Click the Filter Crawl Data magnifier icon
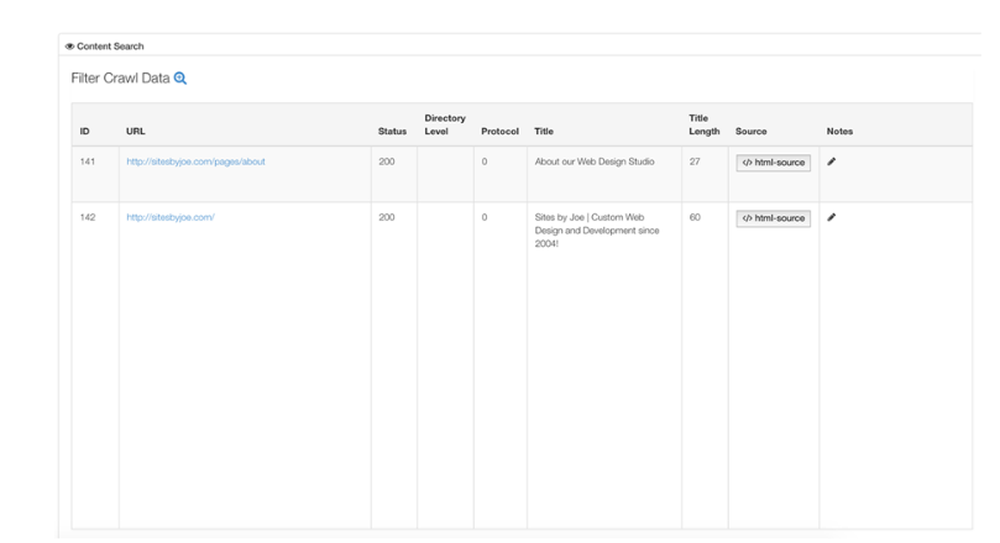 coord(180,78)
